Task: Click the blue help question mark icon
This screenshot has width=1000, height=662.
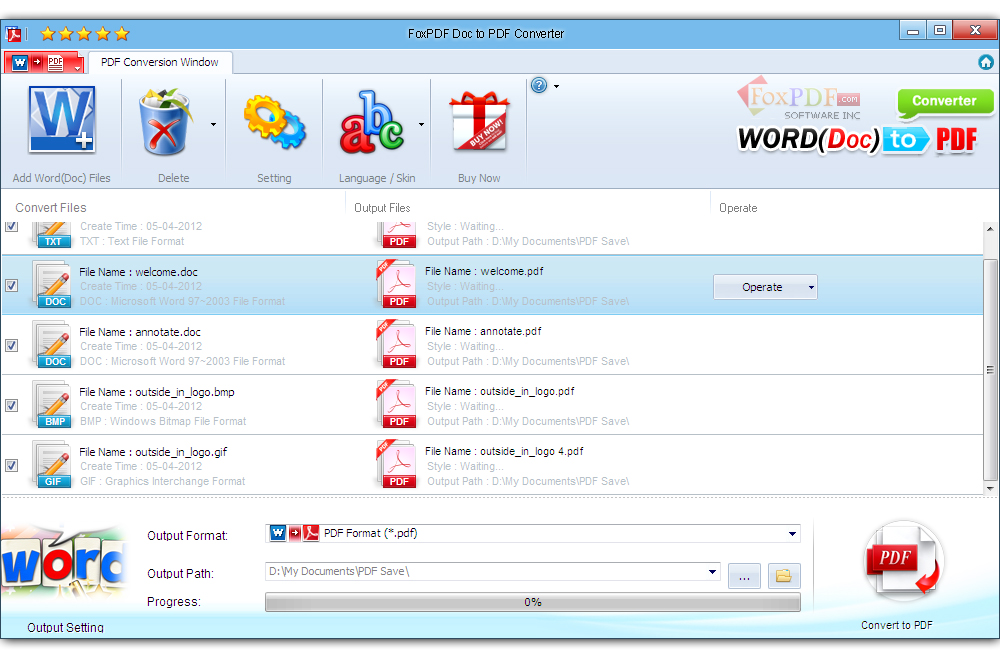Action: [539, 85]
